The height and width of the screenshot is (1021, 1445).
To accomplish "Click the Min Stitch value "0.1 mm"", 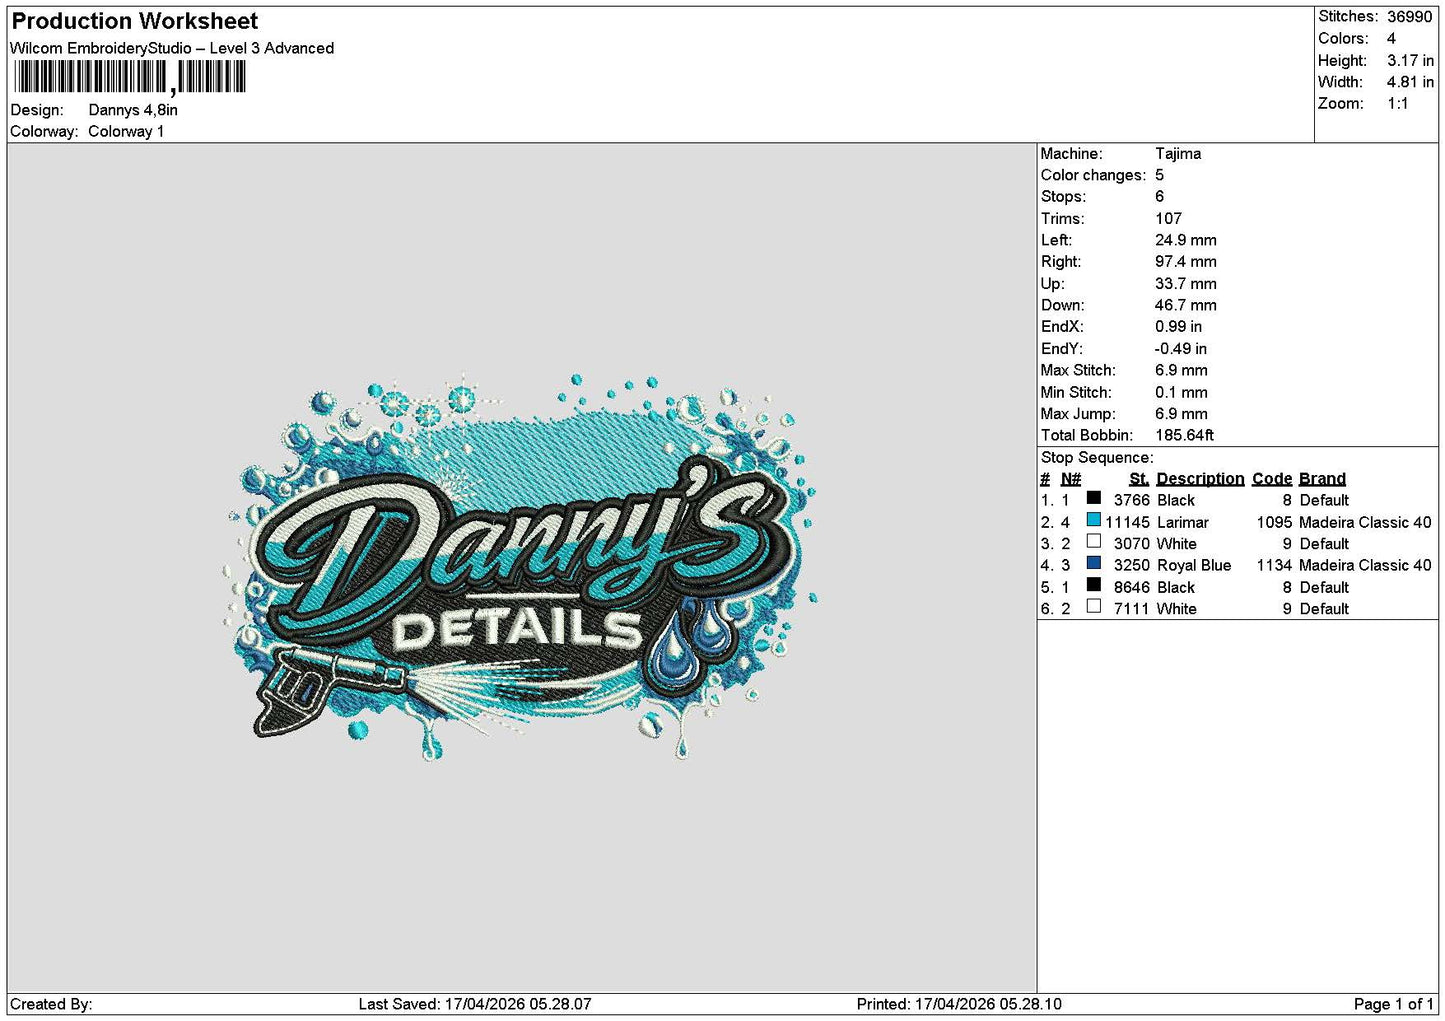I will point(1181,392).
